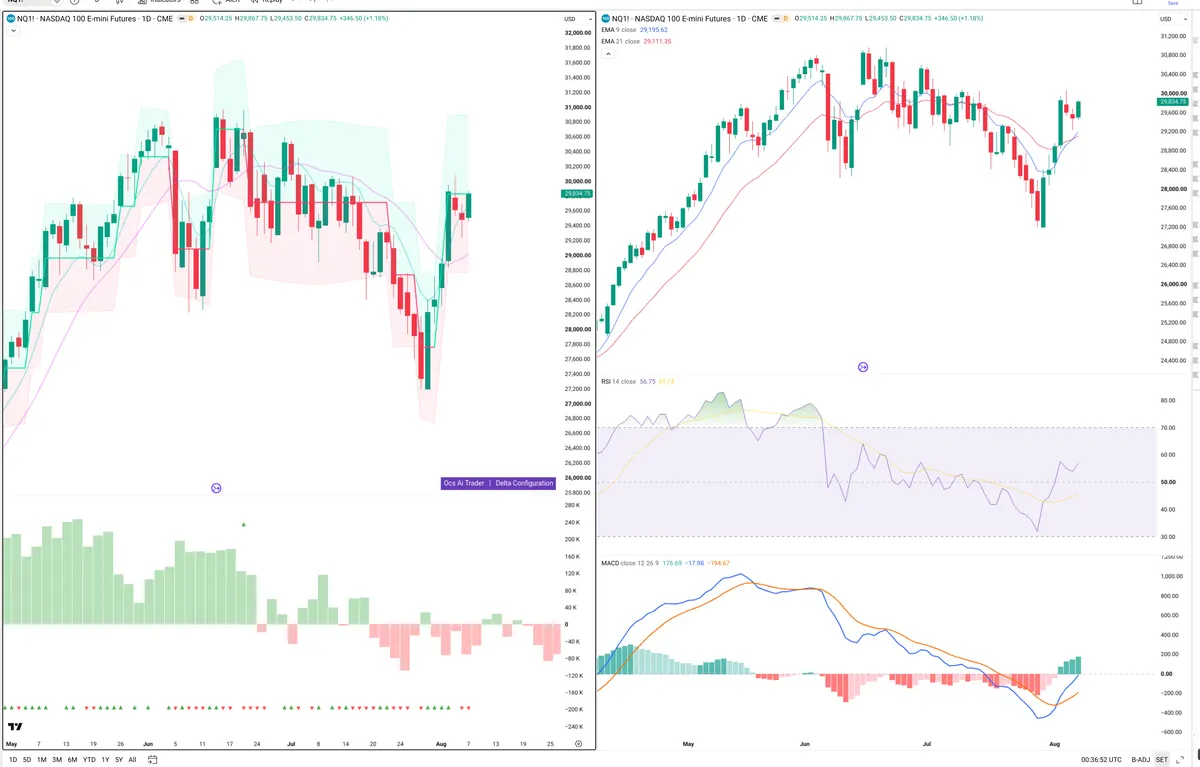Image resolution: width=1200 pixels, height=767 pixels.
Task: Click the 280 K level on delta scale
Action: click(x=571, y=506)
